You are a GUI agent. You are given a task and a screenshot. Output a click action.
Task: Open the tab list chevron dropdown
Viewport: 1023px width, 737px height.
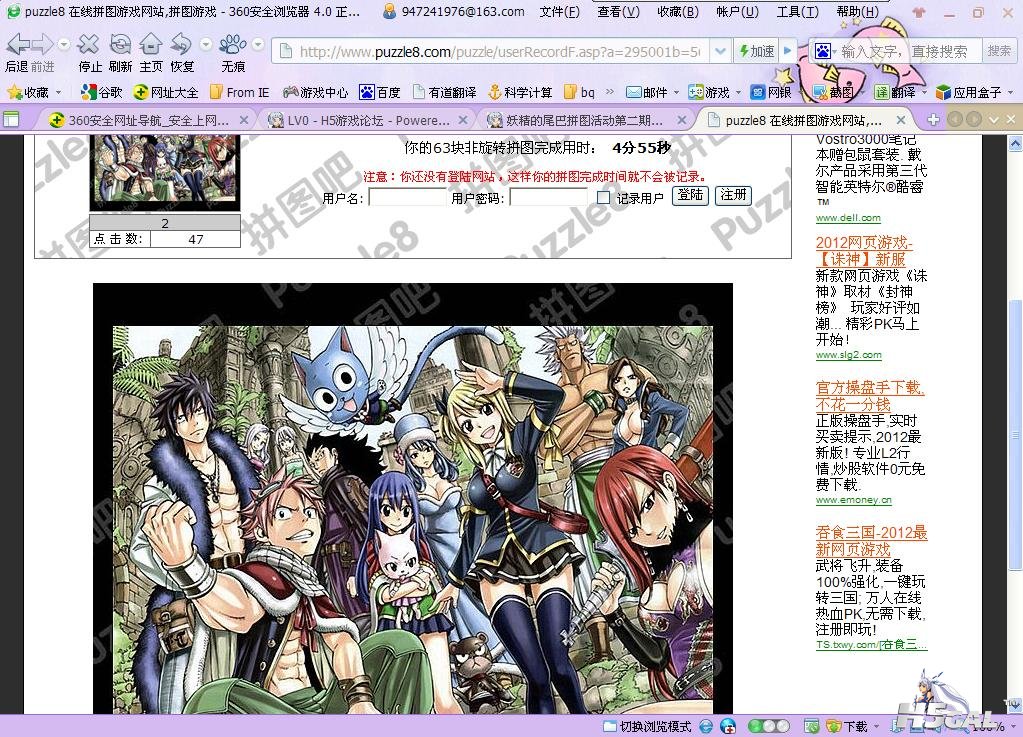point(994,119)
